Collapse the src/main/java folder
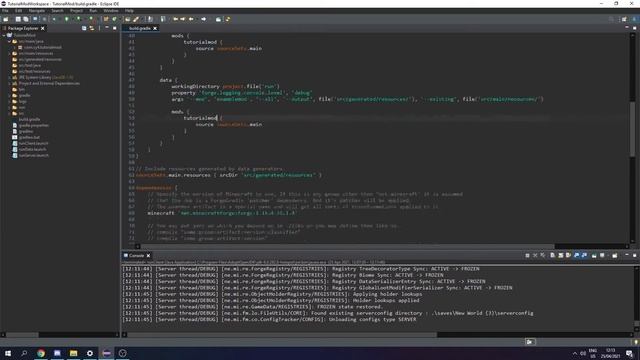Image resolution: width=640 pixels, height=360 pixels. point(9,41)
